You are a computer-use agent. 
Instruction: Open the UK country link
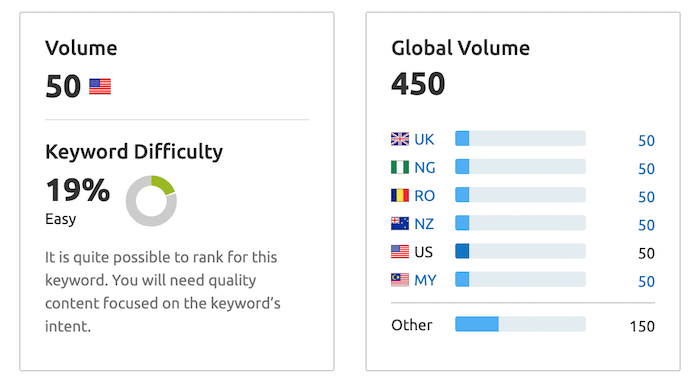click(x=424, y=140)
